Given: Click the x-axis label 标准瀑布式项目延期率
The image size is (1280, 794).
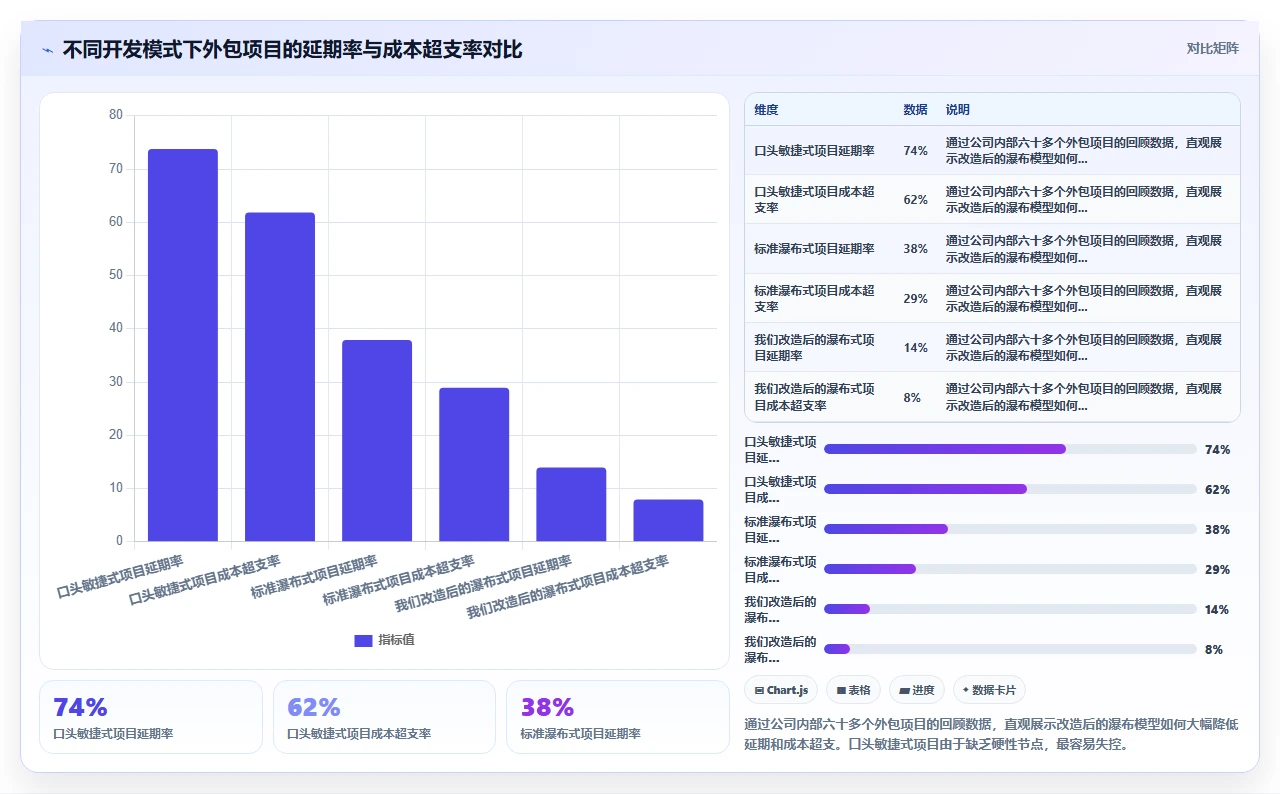Looking at the screenshot, I should pos(314,577).
